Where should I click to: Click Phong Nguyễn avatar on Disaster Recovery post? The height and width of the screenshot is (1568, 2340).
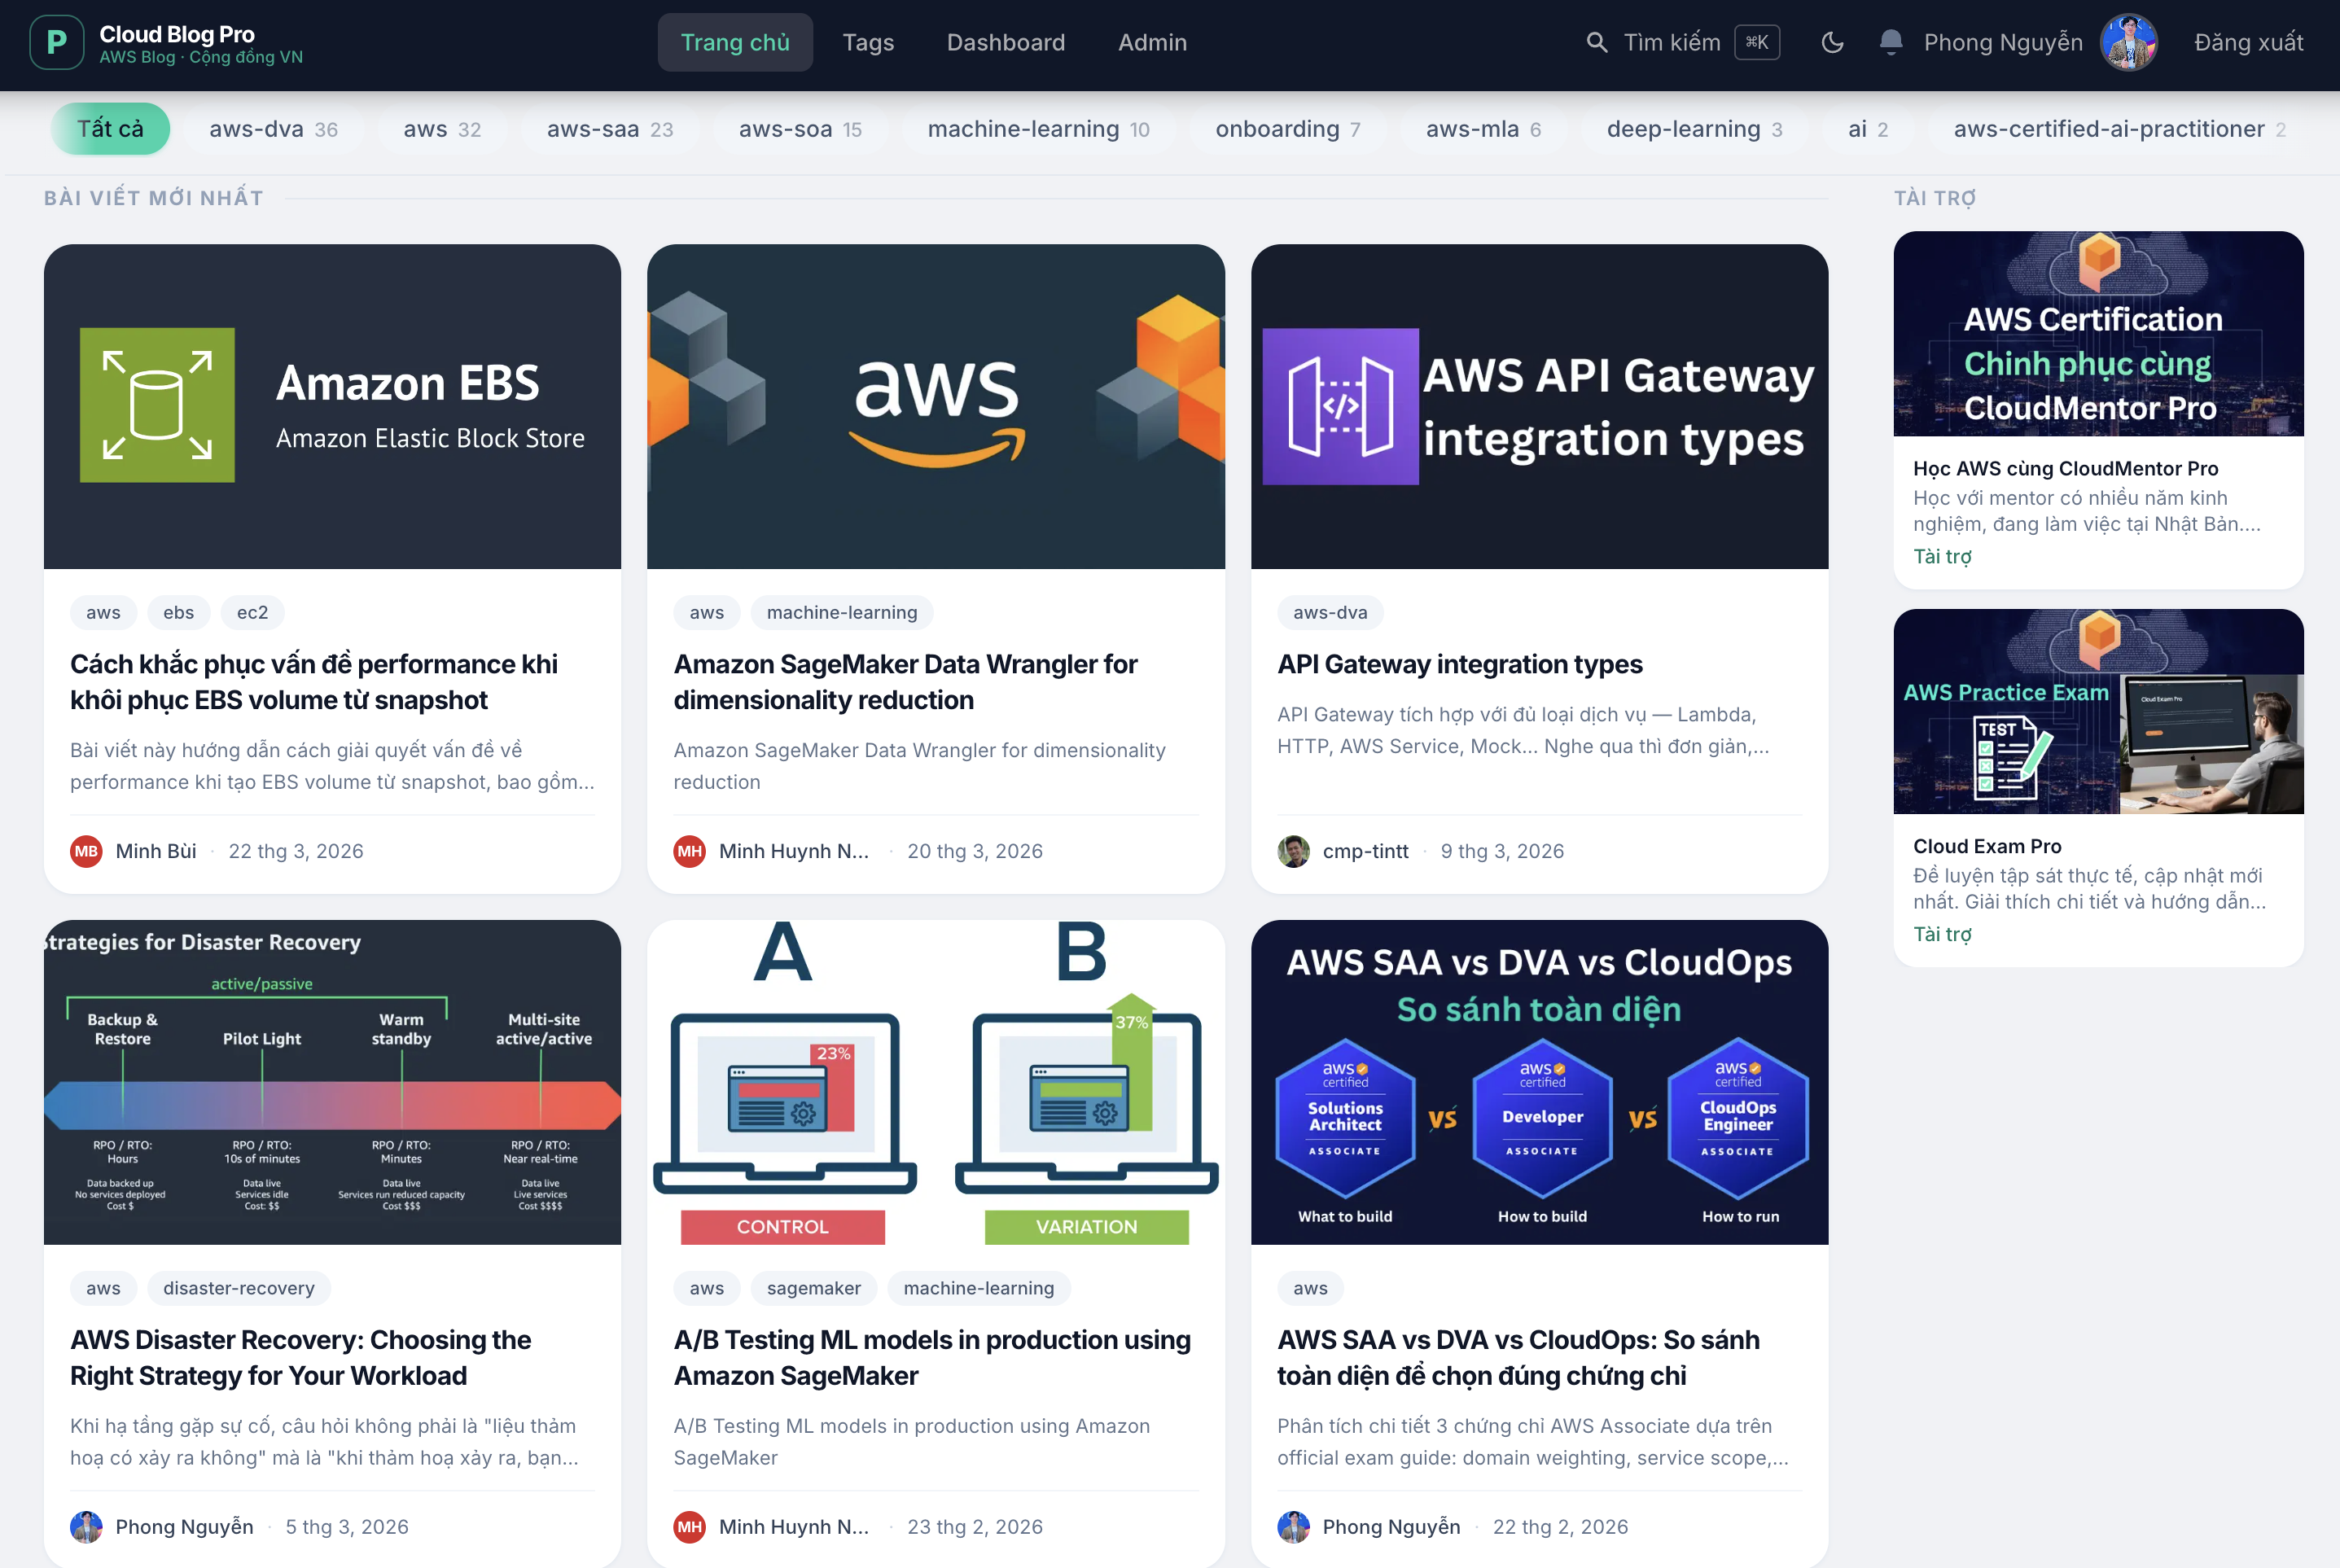tap(86, 1527)
